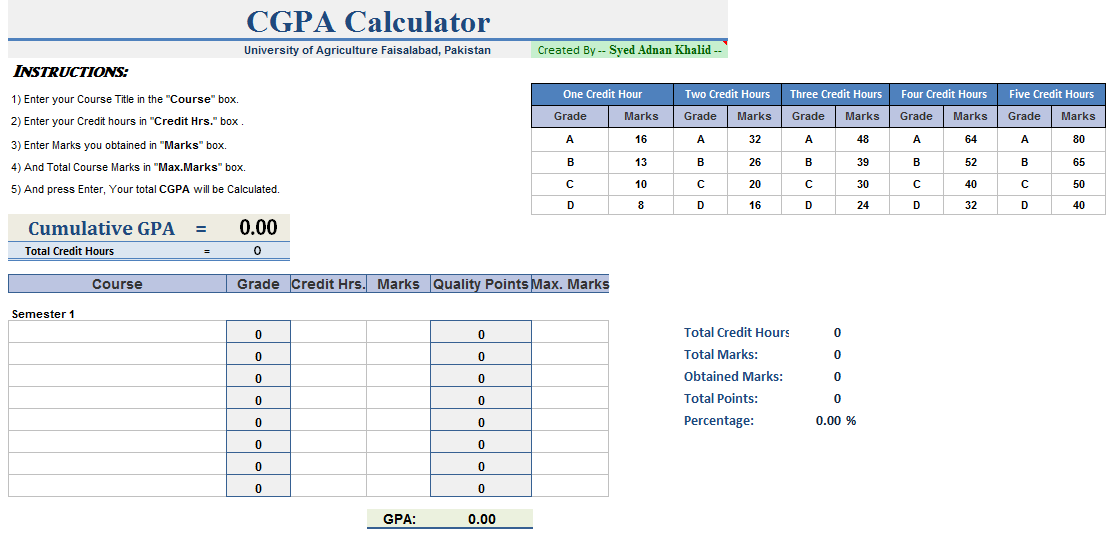Click instruction 2 about "Credit Hrs." box
This screenshot has height=541, width=1119.
128,121
